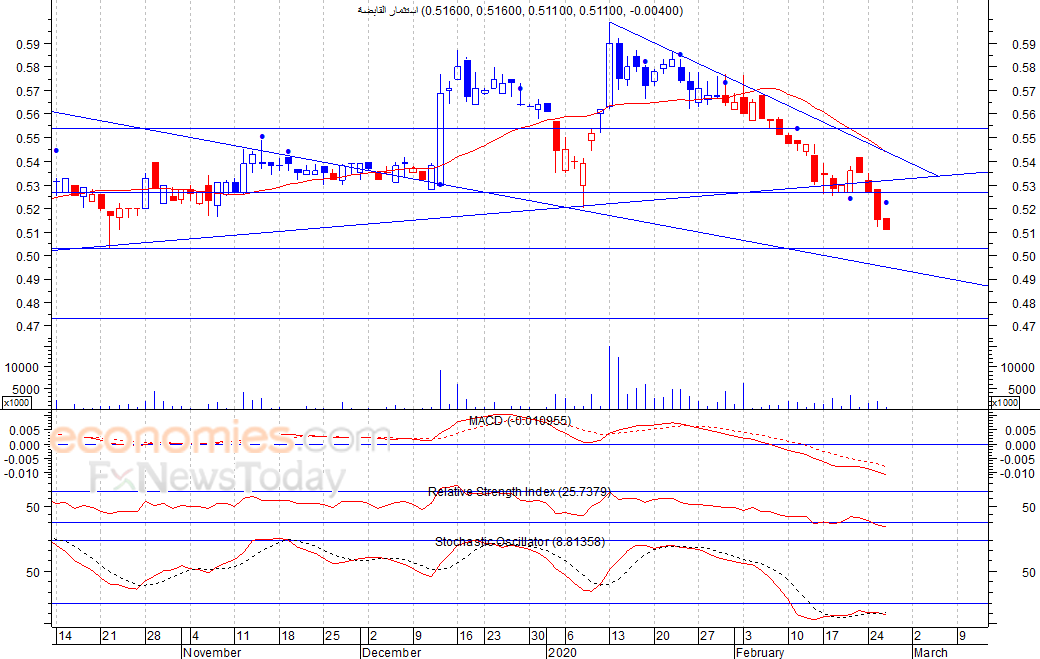Image resolution: width=1040 pixels, height=659 pixels.
Task: Jump to the November month label
Action: click(x=212, y=652)
